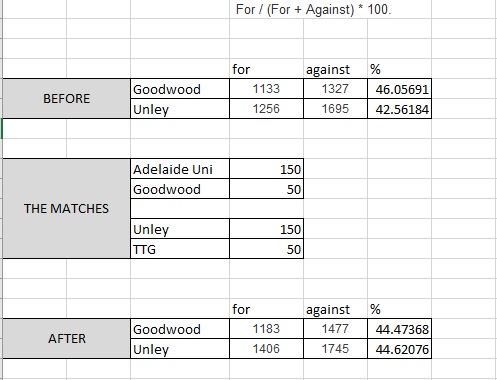The height and width of the screenshot is (380, 497).
Task: Select the merged AFTER label cell
Action: pyautogui.click(x=66, y=339)
